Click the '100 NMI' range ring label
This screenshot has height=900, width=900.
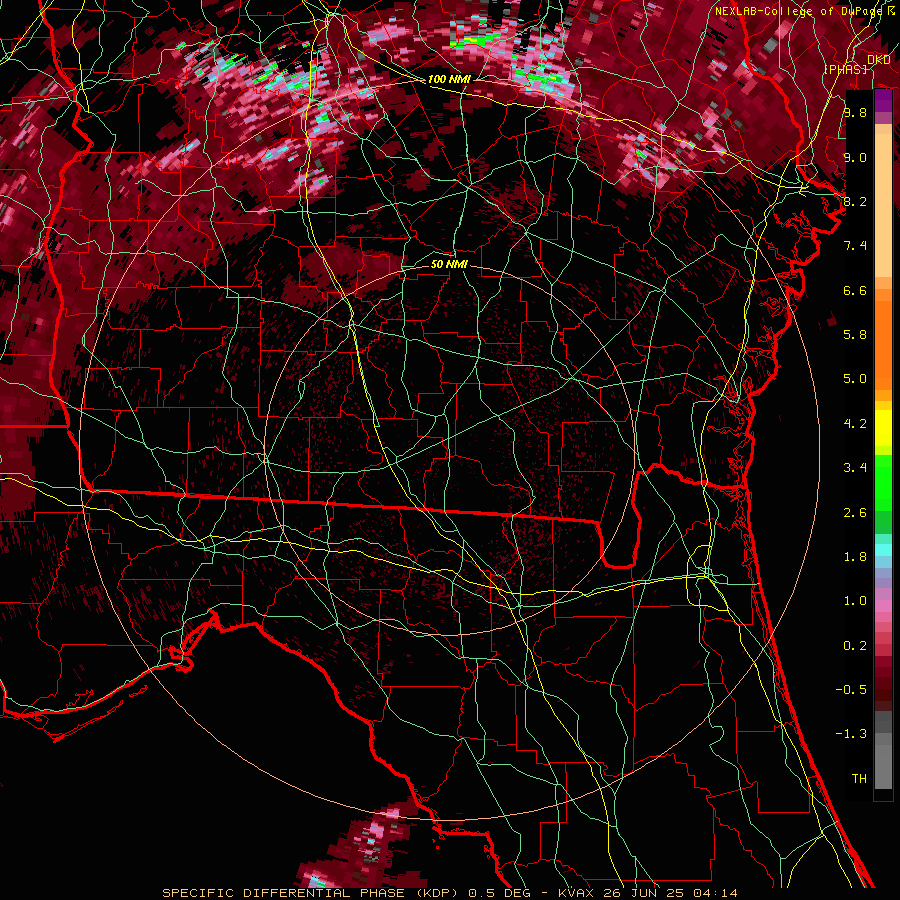449,79
